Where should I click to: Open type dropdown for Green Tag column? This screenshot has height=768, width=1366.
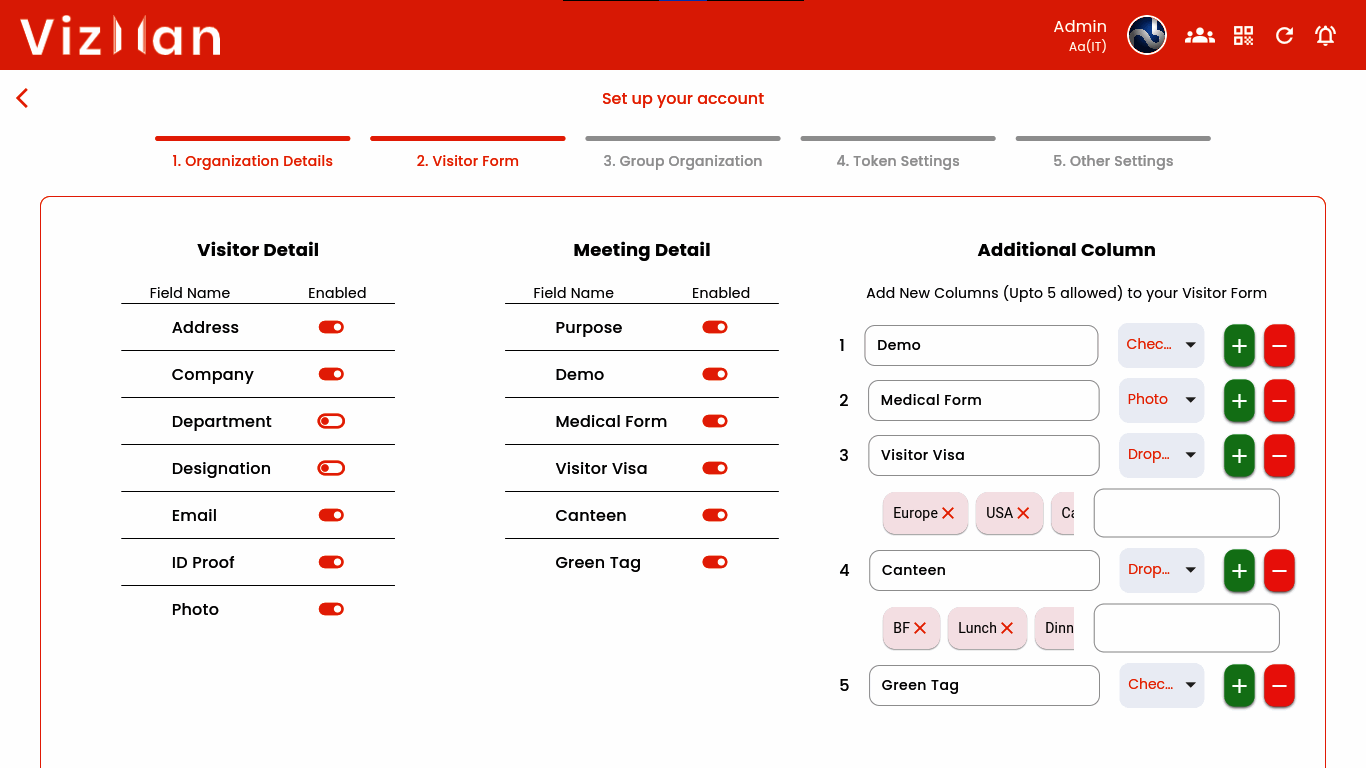(x=1161, y=685)
